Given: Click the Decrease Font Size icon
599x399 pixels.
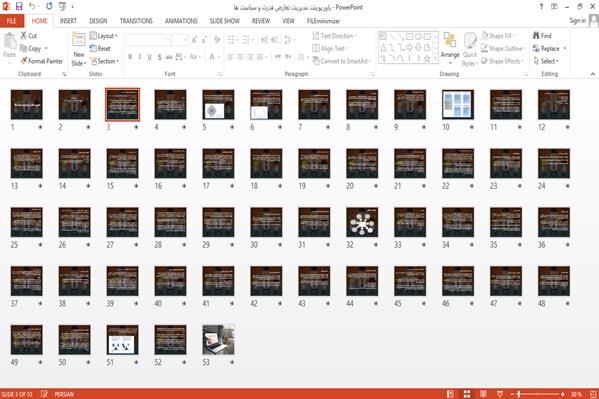Looking at the screenshot, I should [x=204, y=40].
